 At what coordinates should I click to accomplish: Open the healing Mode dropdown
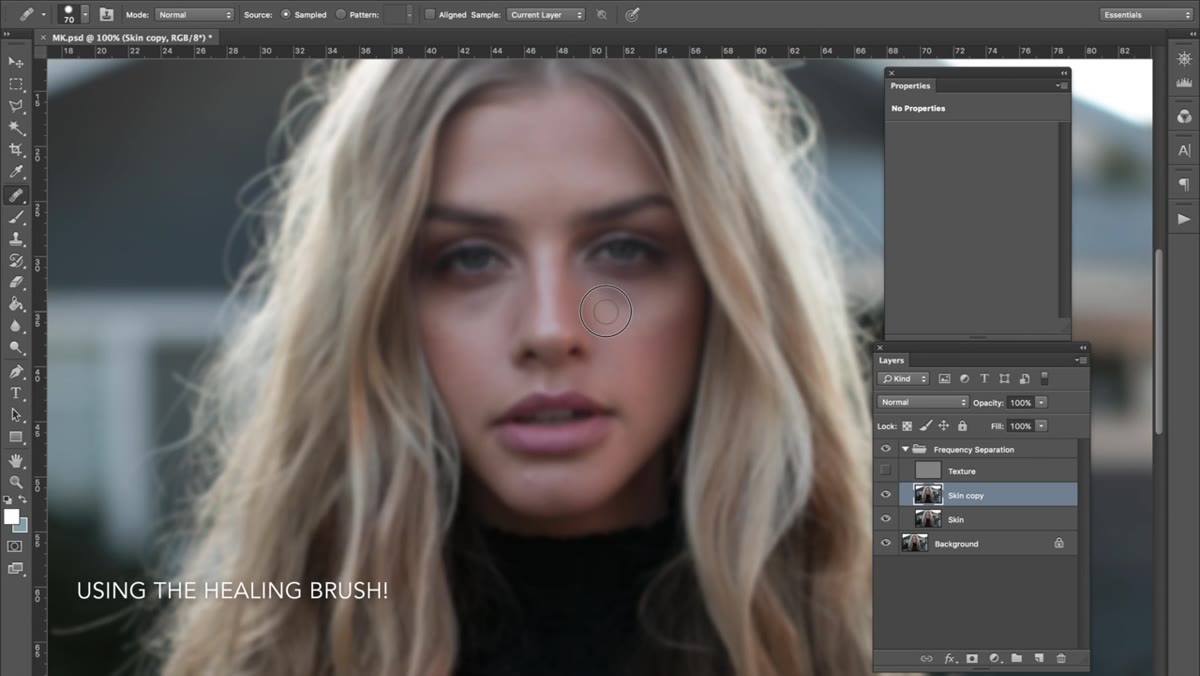coord(194,15)
